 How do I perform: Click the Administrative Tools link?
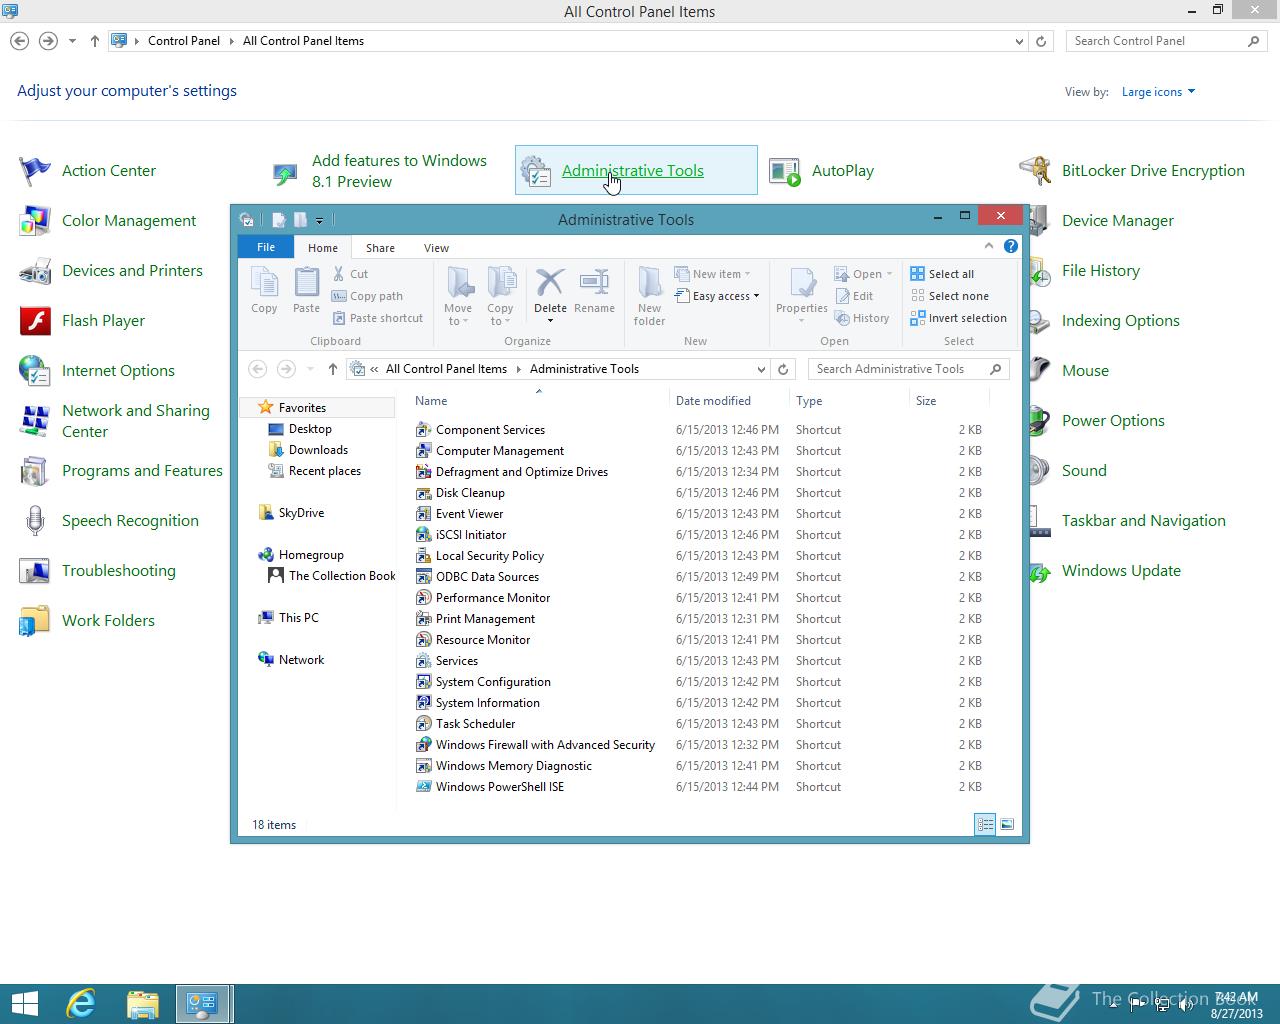633,171
